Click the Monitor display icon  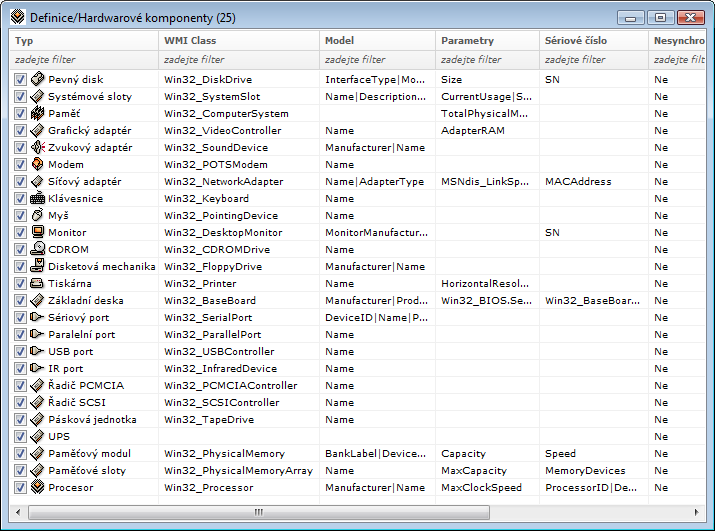pos(37,232)
